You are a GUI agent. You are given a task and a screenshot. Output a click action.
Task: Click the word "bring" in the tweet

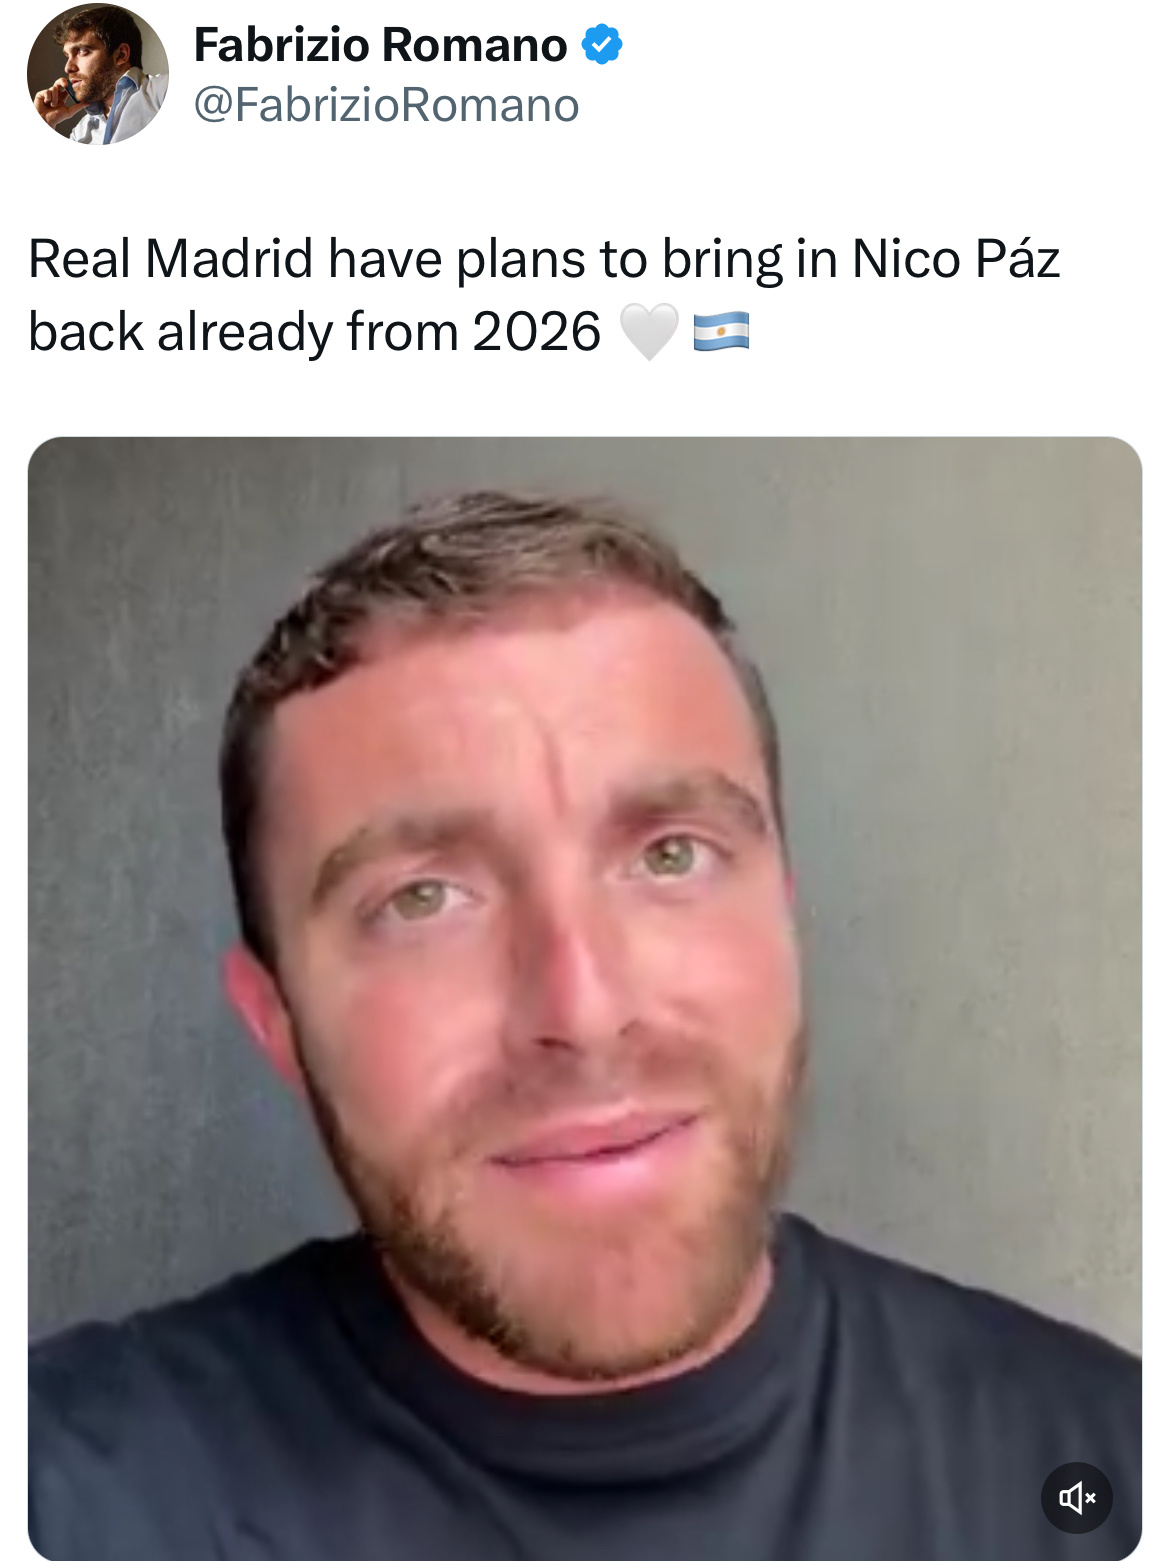pyautogui.click(x=722, y=261)
